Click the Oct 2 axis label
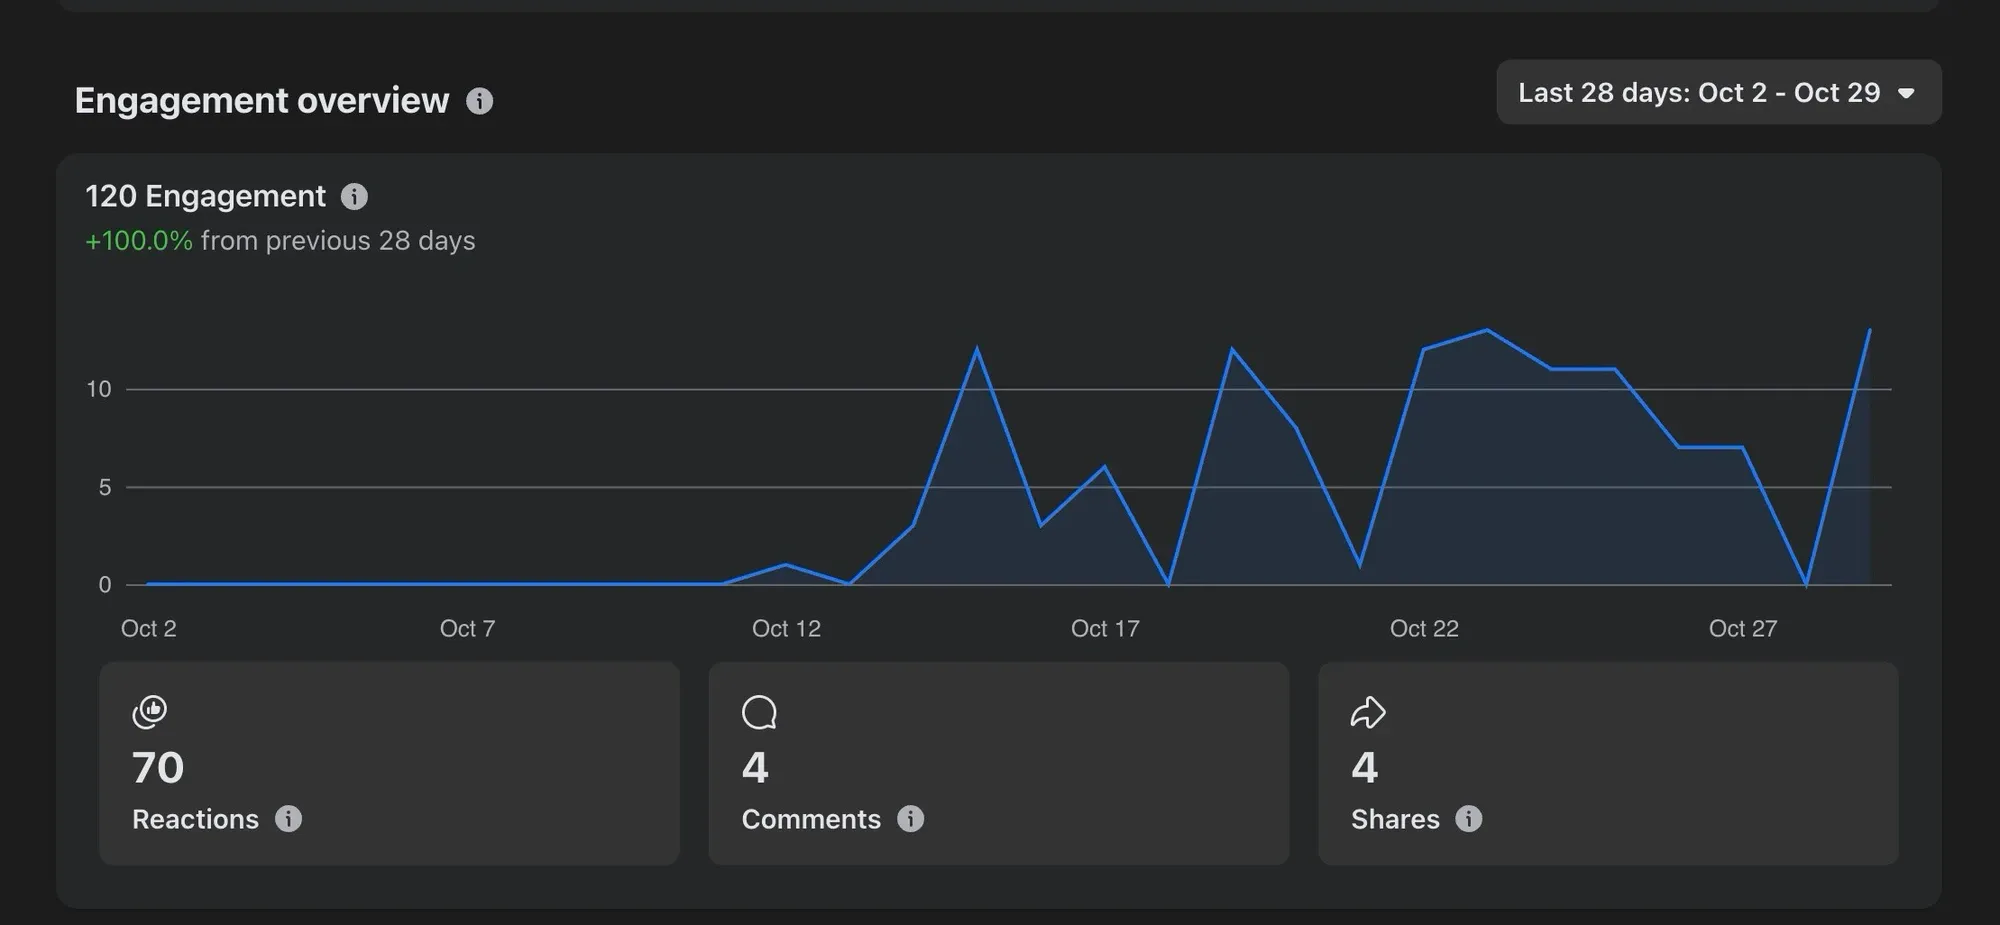Viewport: 2000px width, 925px height. 148,629
